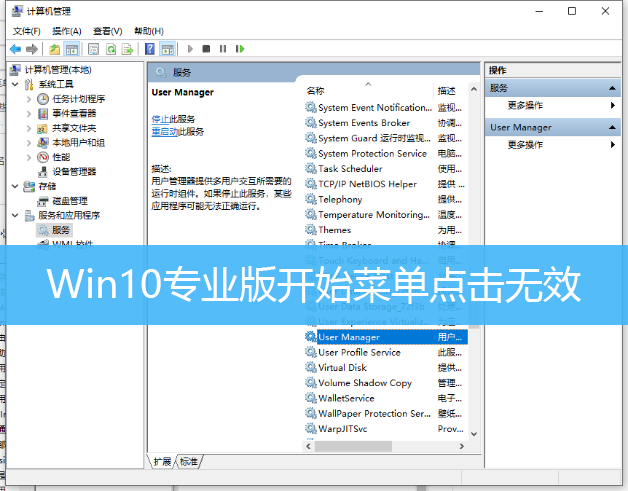Select 计算机管理(本地) root node
This screenshot has width=628, height=491.
[x=58, y=70]
